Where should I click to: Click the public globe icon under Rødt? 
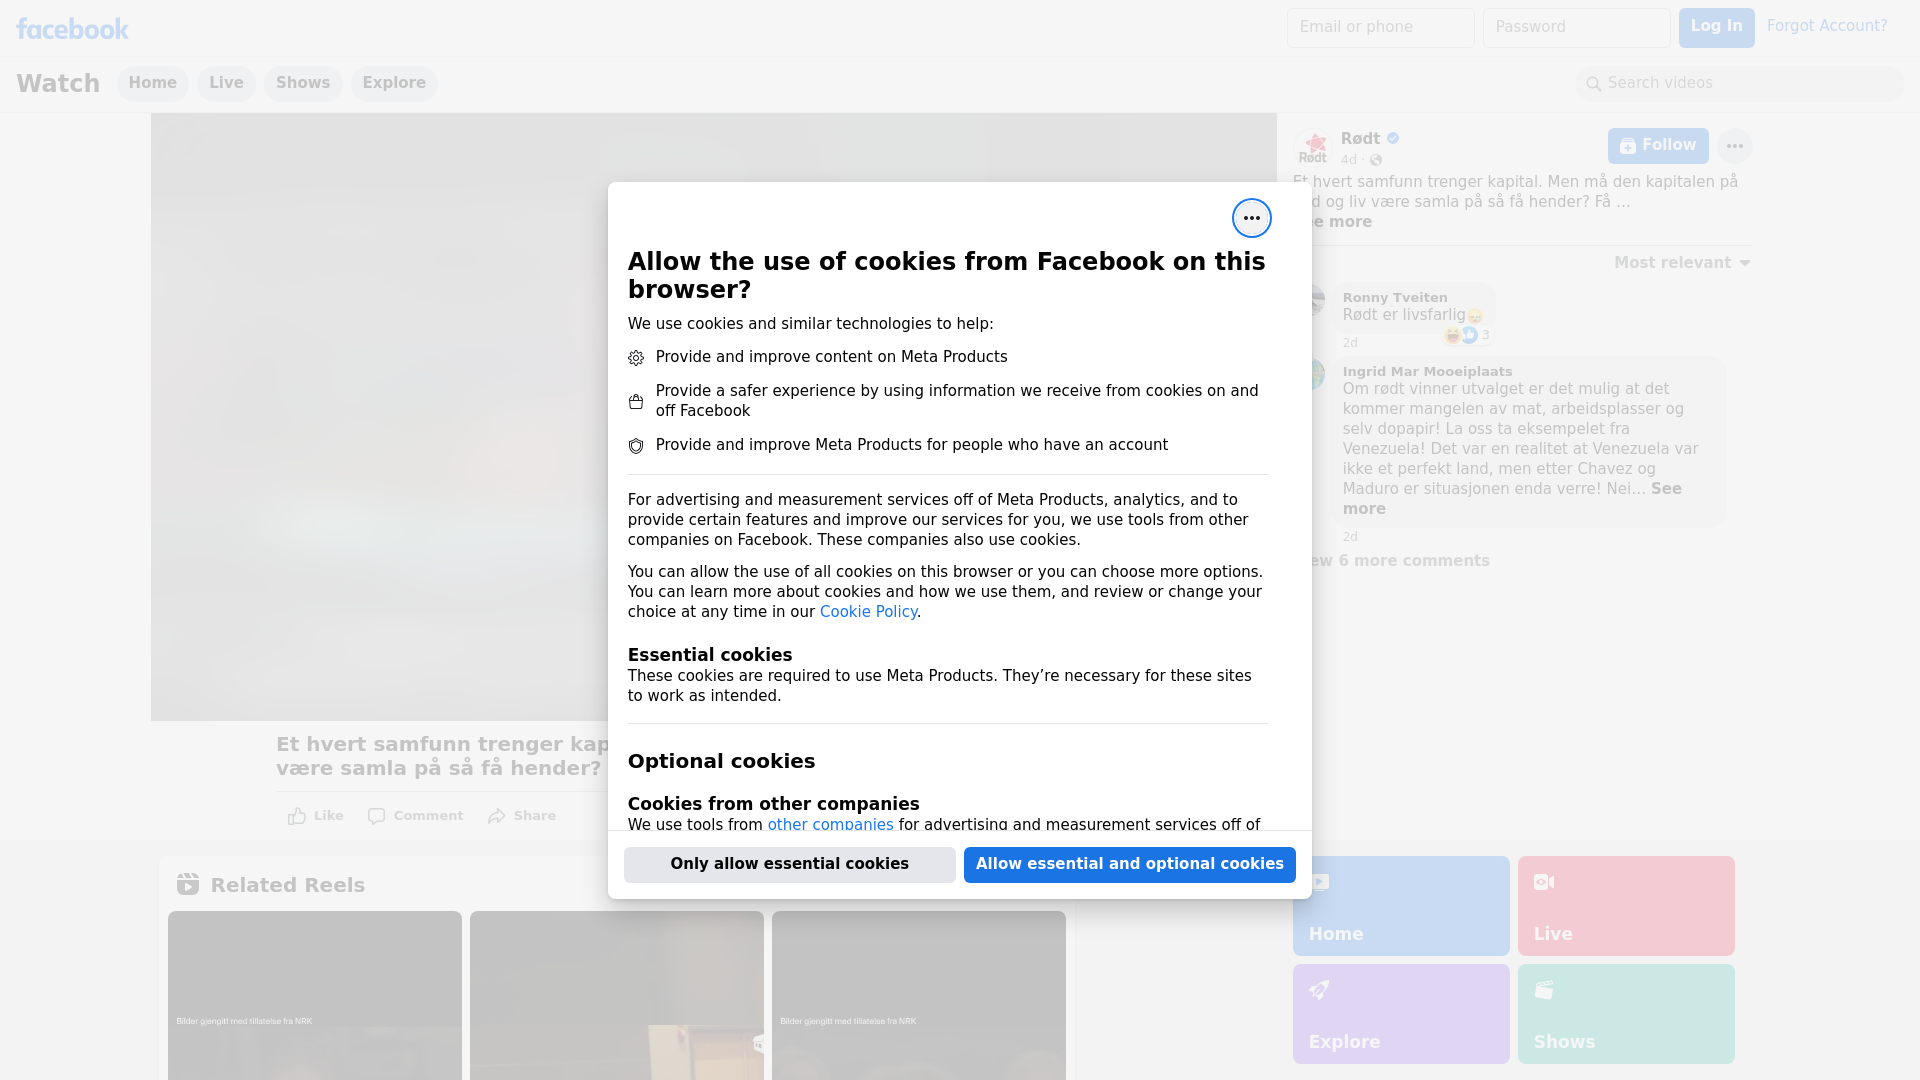coord(1376,160)
